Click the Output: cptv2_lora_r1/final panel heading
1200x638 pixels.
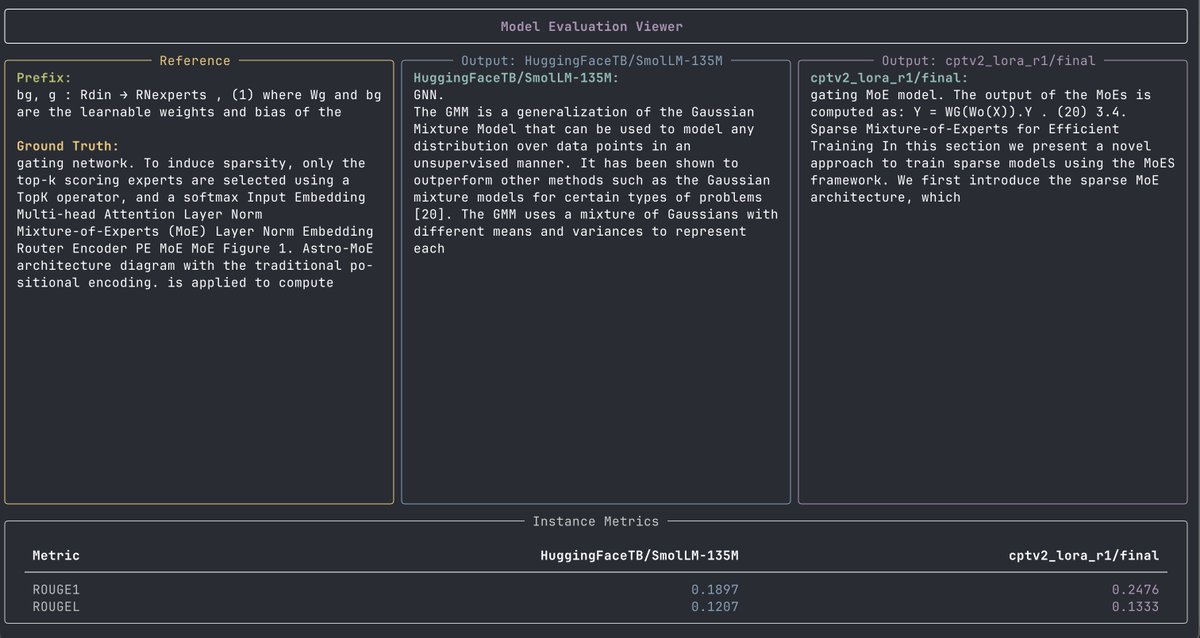click(x=989, y=61)
